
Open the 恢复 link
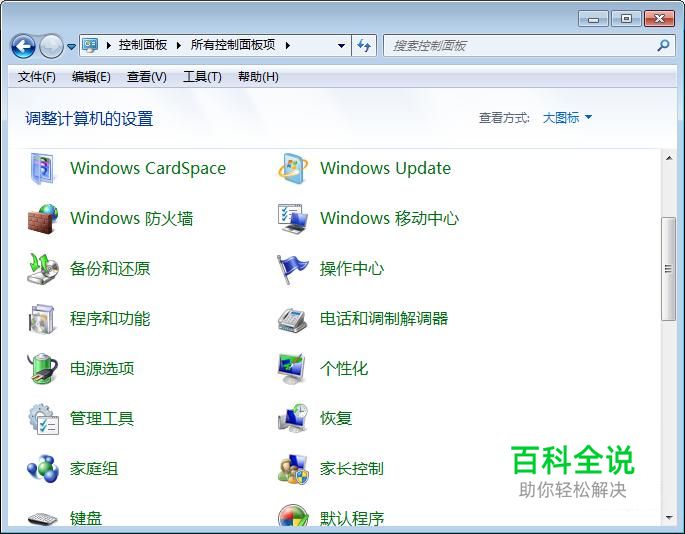coord(336,419)
